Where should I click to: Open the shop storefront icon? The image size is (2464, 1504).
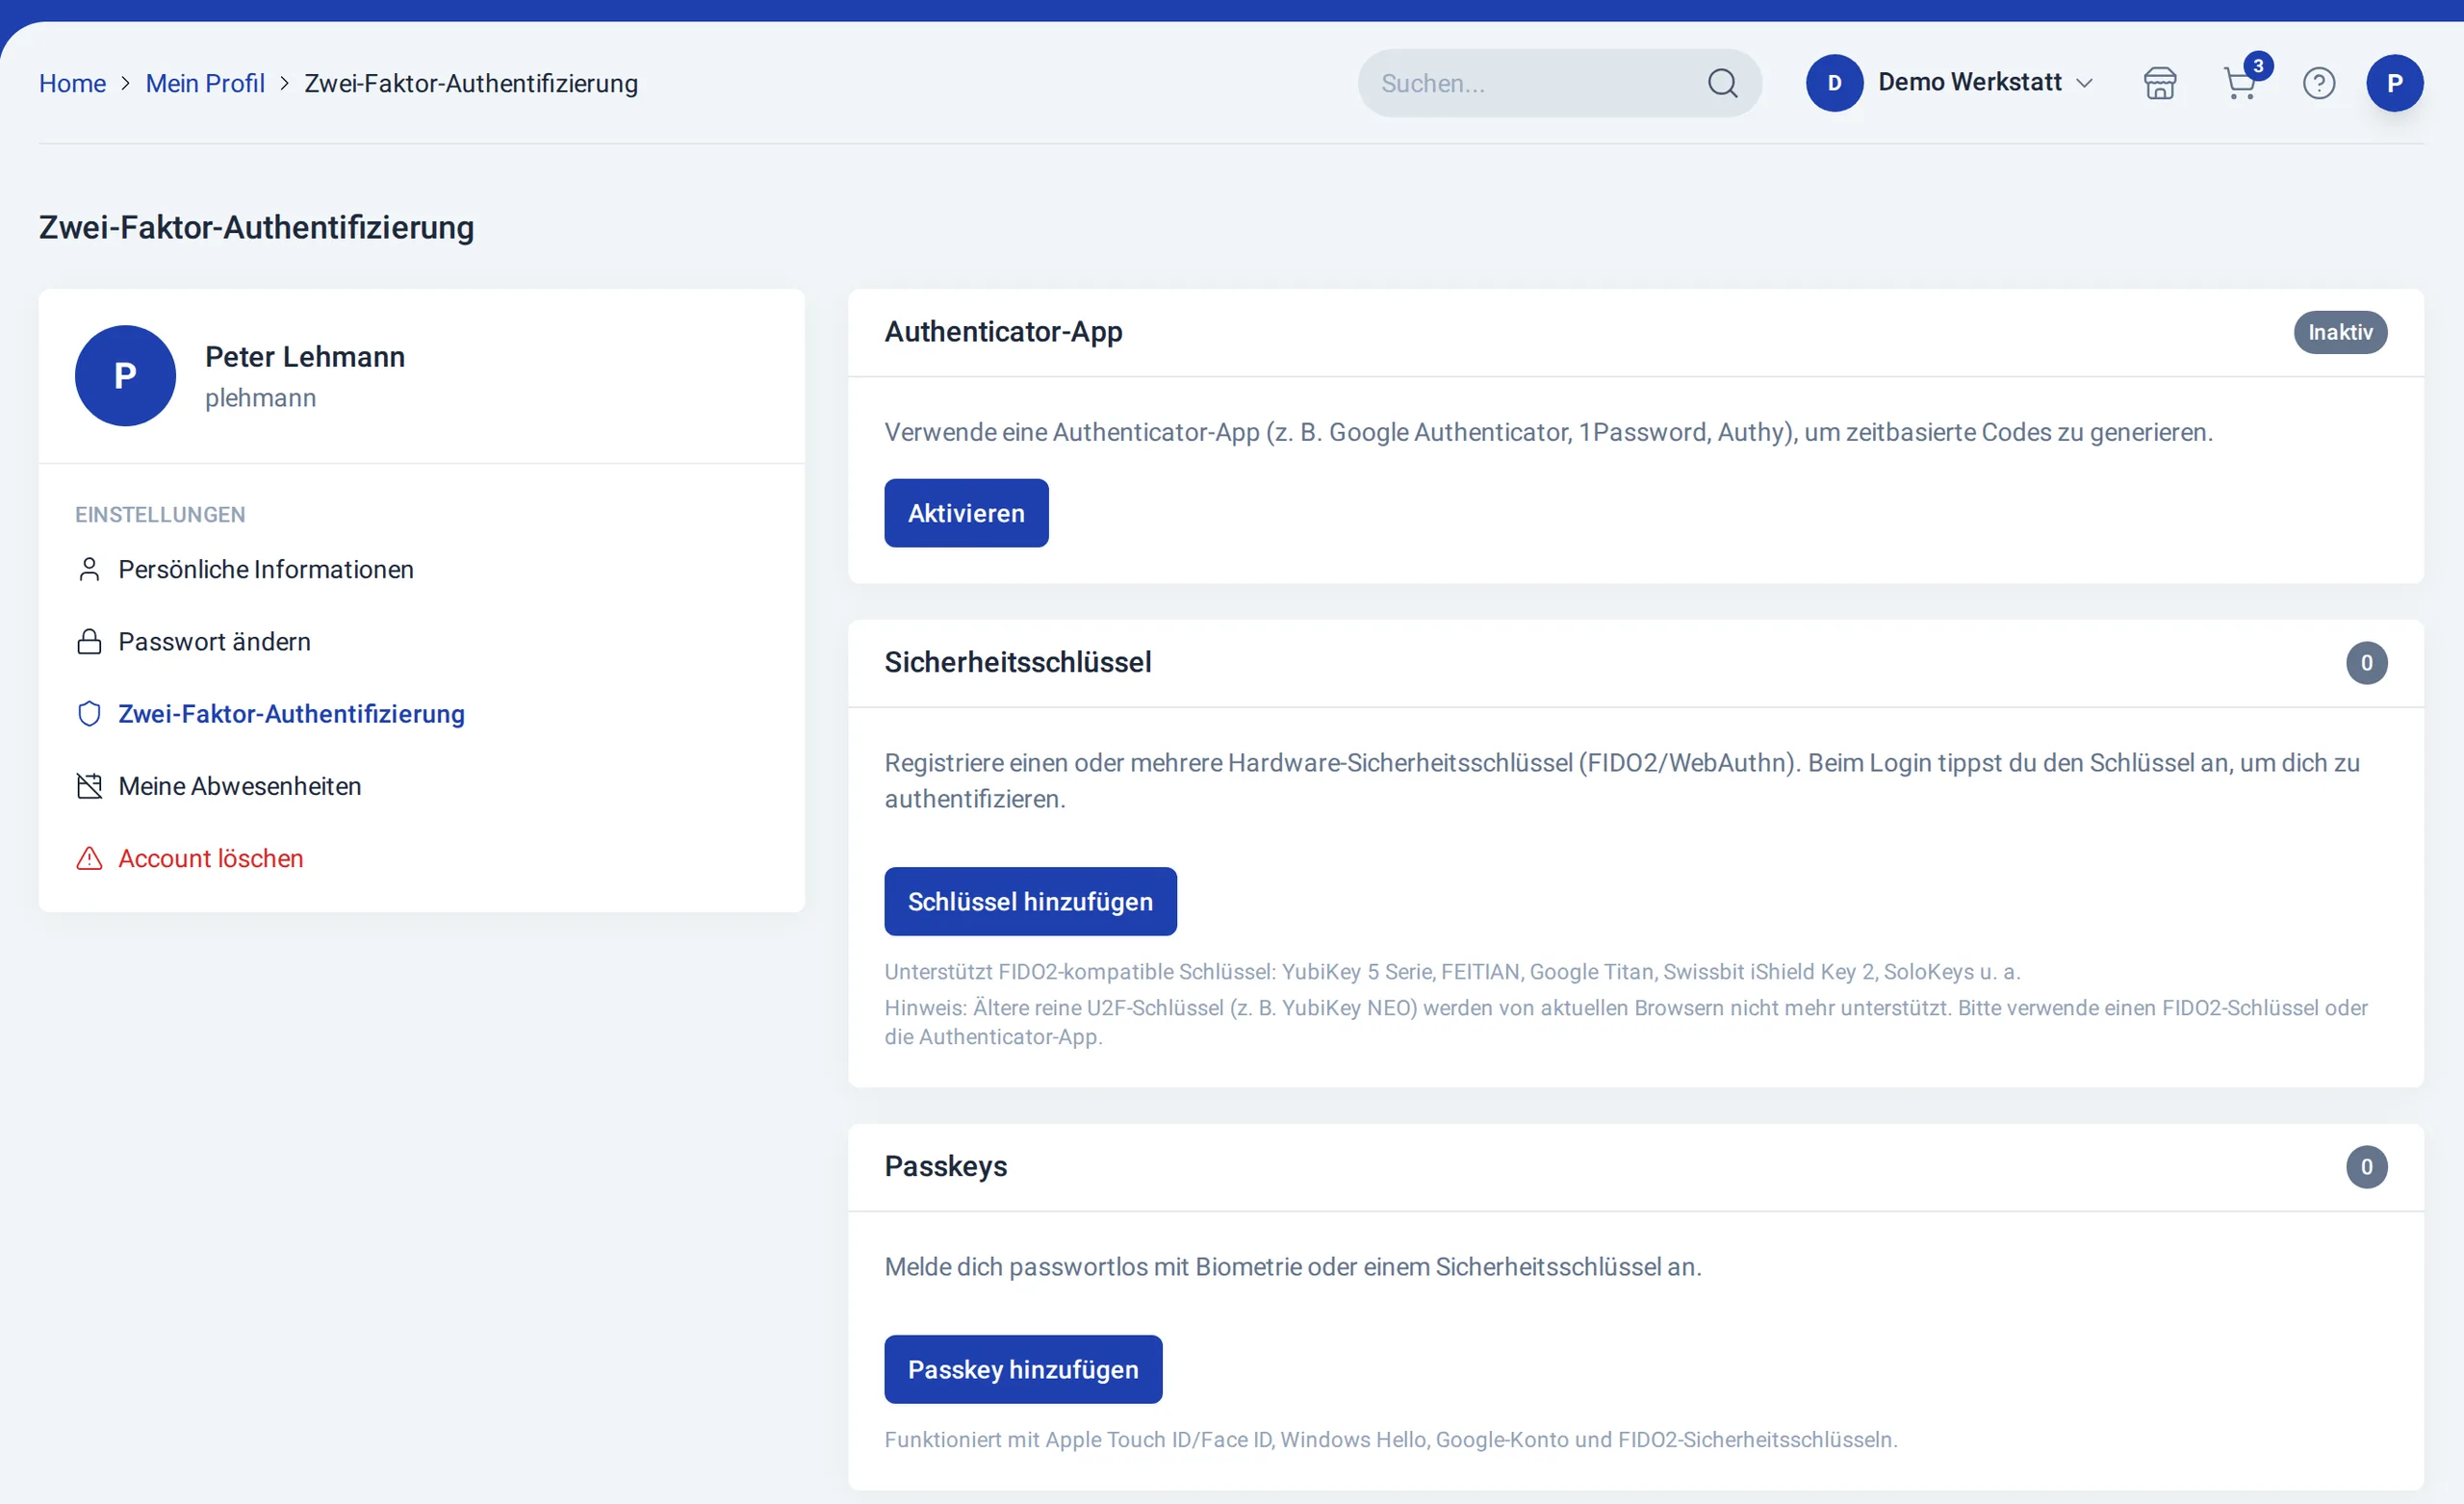2160,83
